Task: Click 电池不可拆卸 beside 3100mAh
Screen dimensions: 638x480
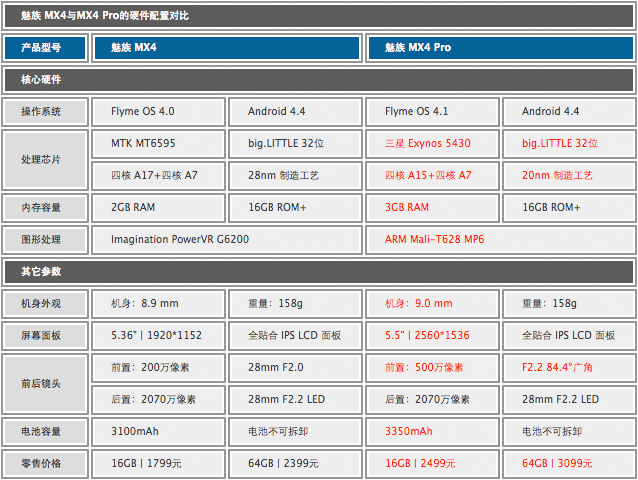Action: click(295, 432)
